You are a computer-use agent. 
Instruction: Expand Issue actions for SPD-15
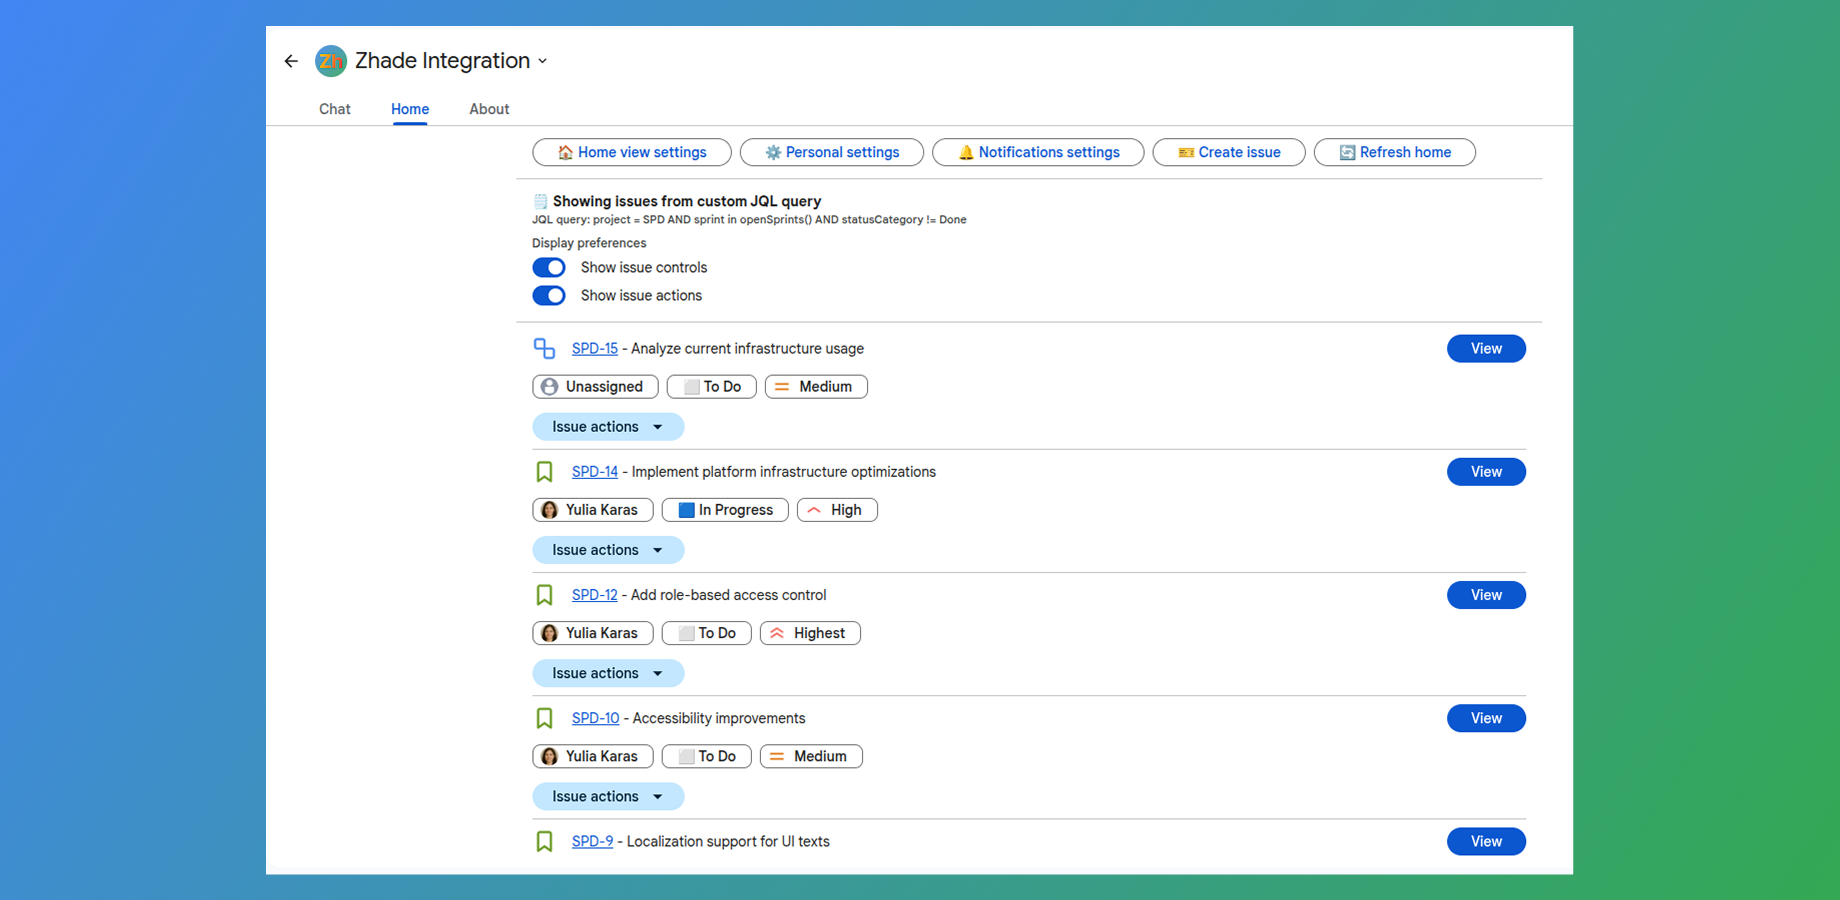tap(607, 426)
